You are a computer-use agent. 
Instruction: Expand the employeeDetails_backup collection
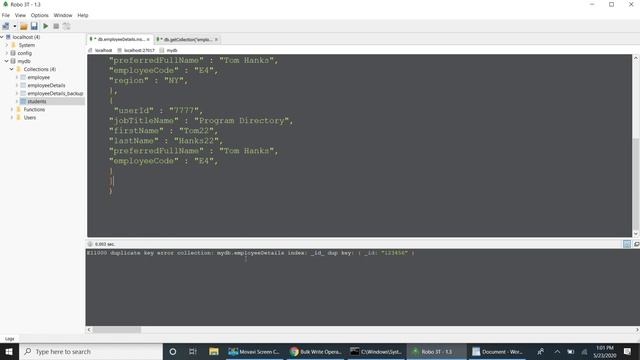17,93
